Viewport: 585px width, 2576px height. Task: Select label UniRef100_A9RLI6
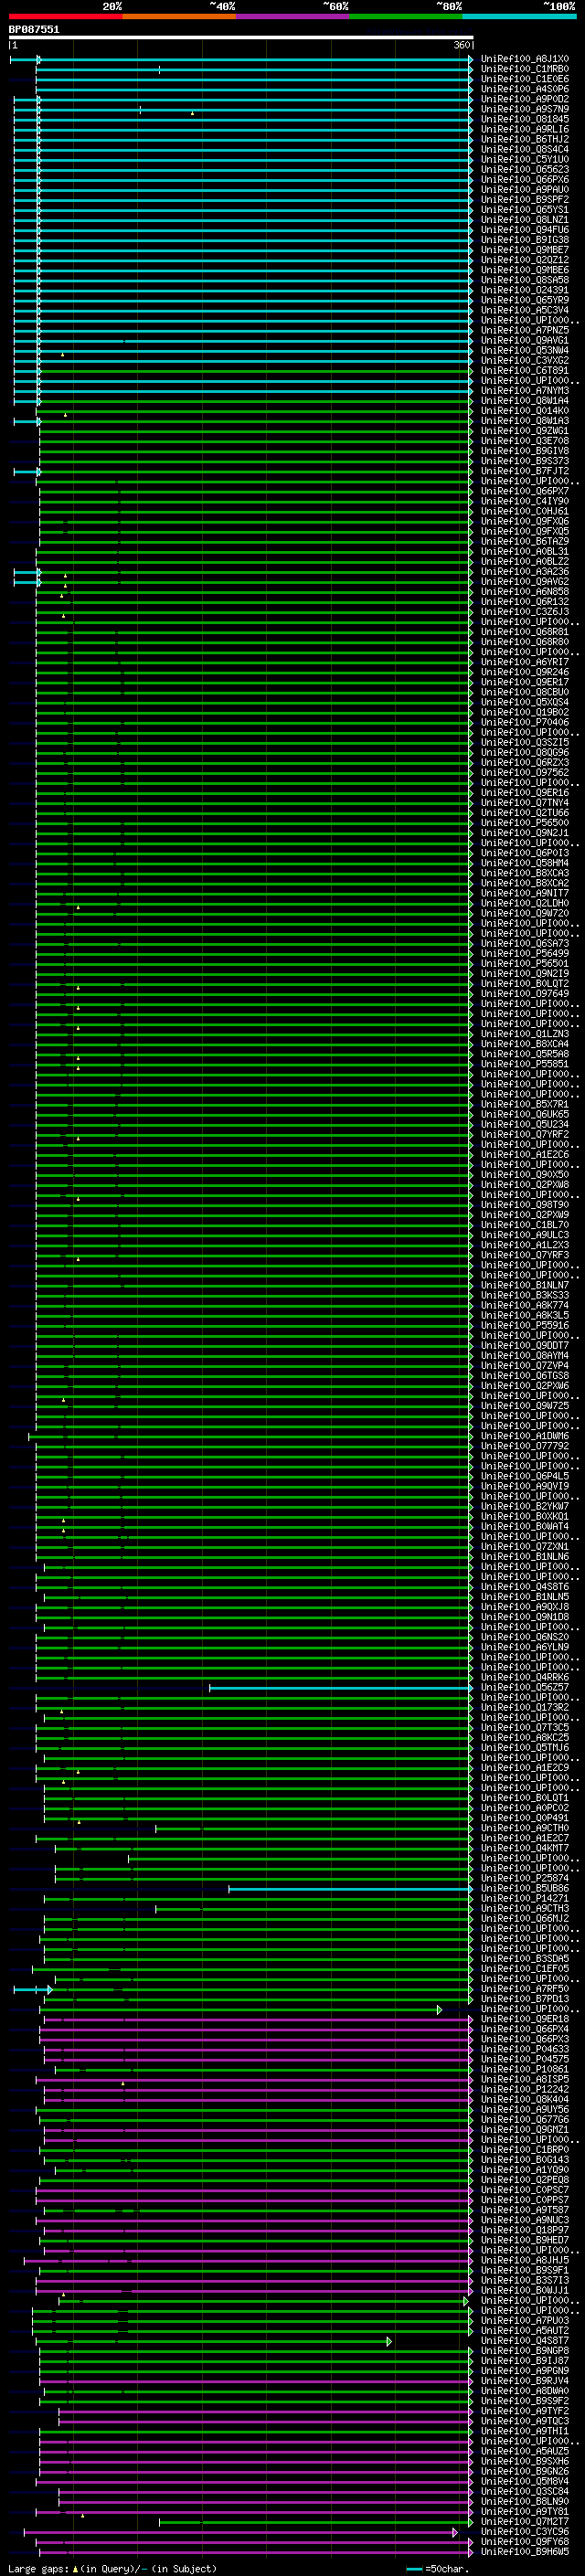pos(525,129)
